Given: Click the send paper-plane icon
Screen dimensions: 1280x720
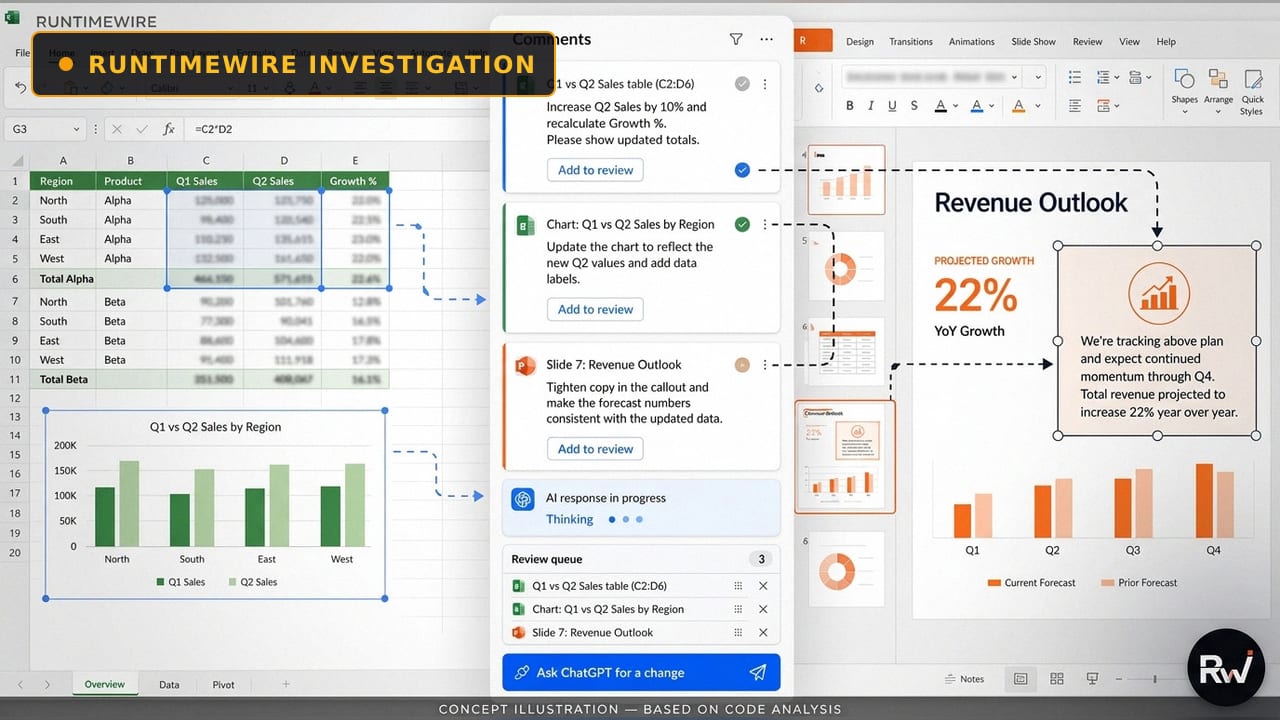Looking at the screenshot, I should pyautogui.click(x=758, y=673).
